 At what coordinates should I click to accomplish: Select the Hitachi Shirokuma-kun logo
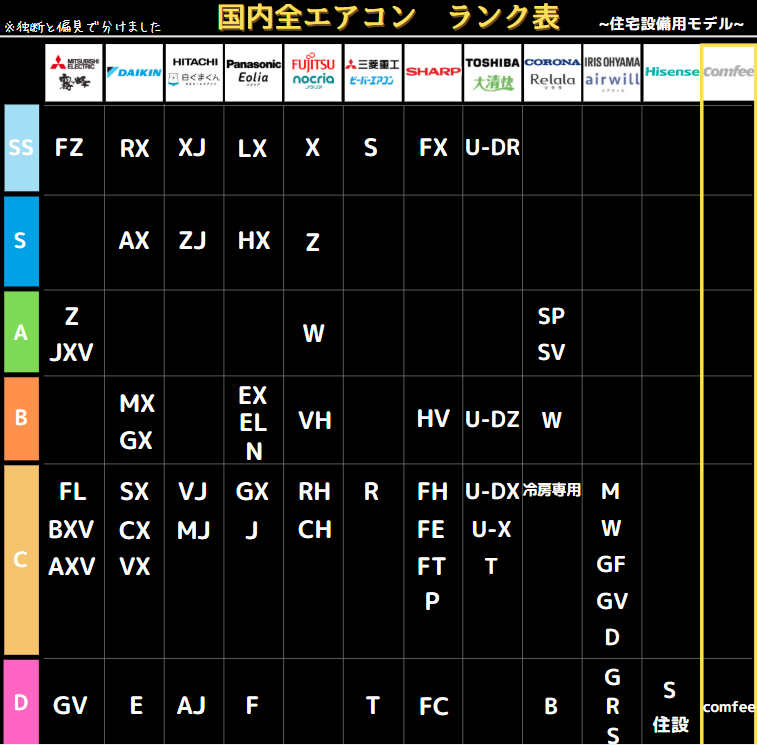195,72
